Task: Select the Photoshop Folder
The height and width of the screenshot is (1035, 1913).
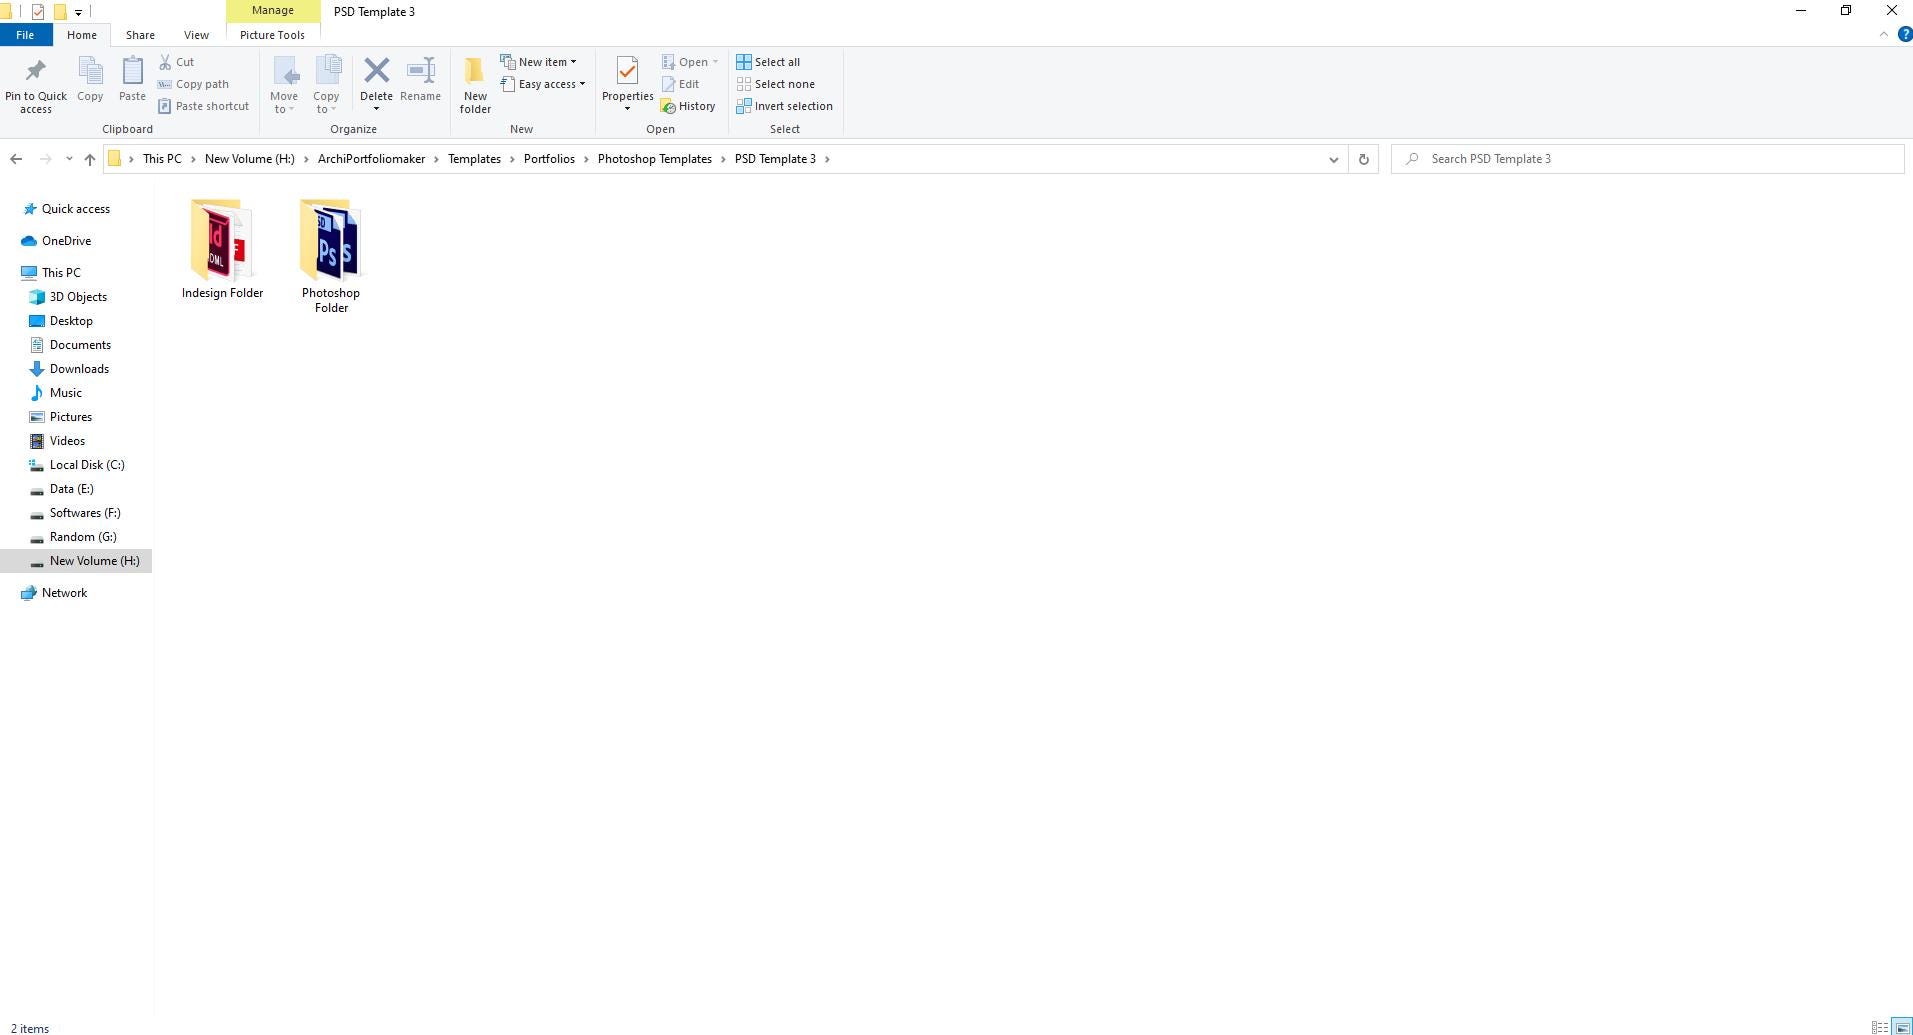Action: coord(331,255)
